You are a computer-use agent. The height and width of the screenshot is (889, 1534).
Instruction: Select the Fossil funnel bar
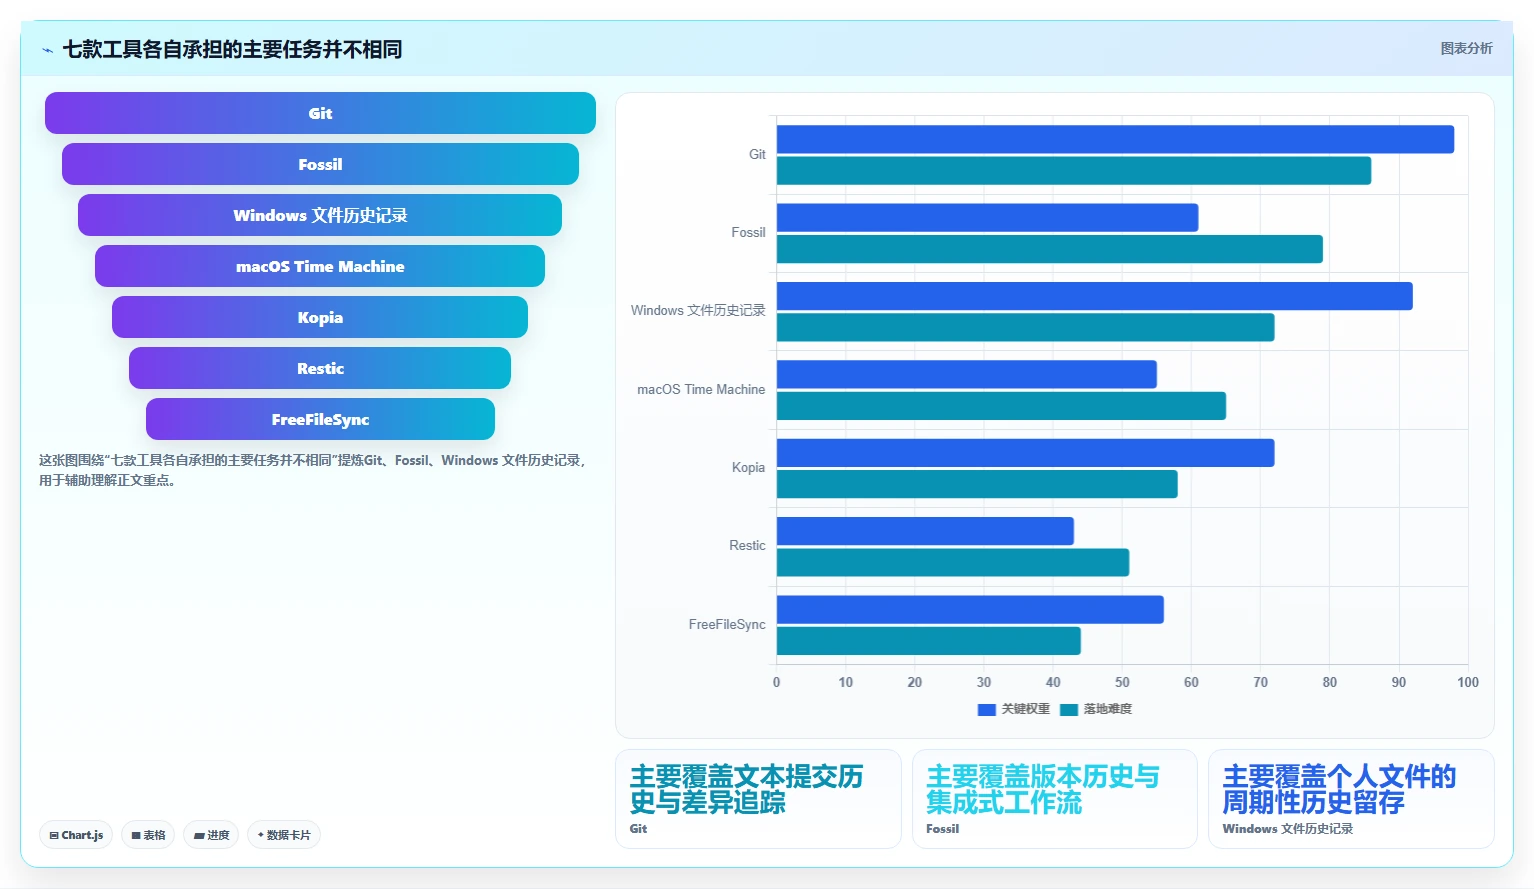tap(320, 164)
